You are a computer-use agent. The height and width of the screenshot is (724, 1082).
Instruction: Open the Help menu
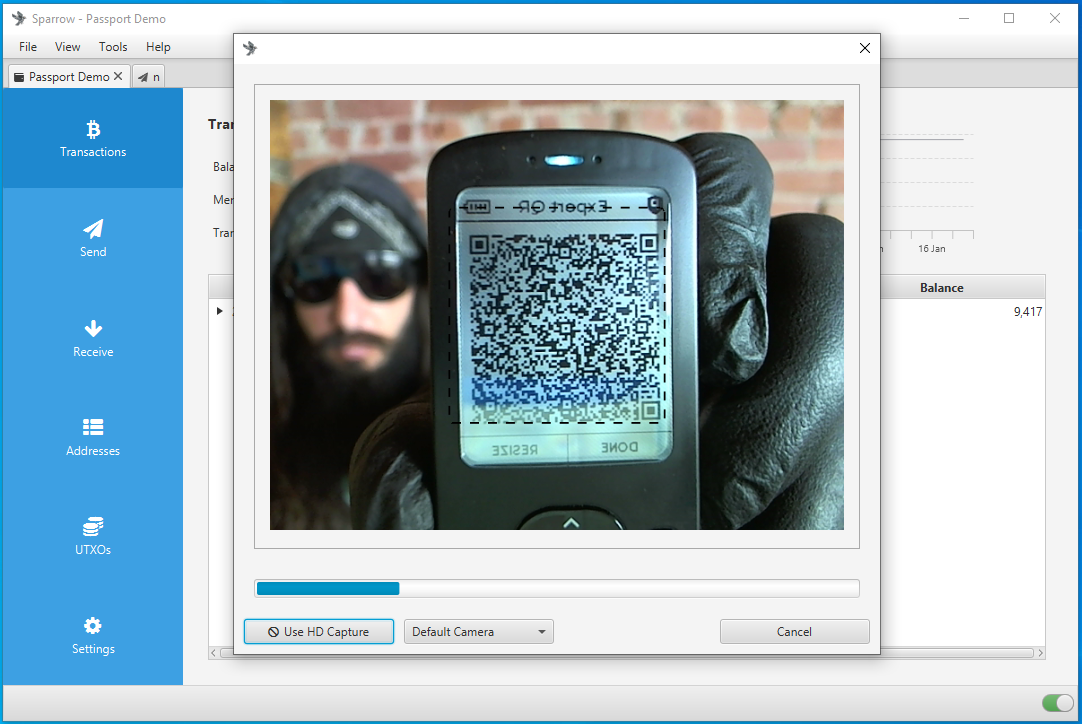(x=158, y=46)
